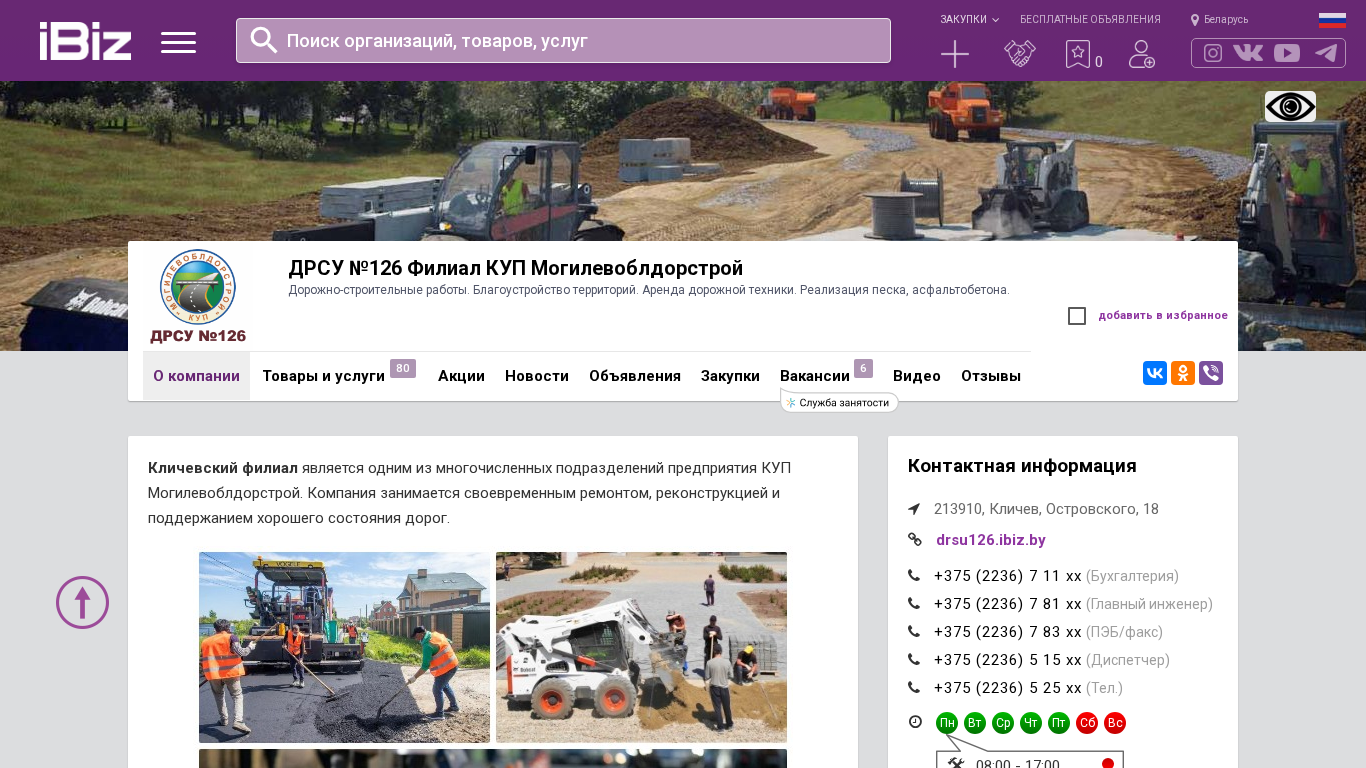Click the '08:00 - 17:00' working hours
The width and height of the screenshot is (1366, 768).
click(x=1017, y=763)
